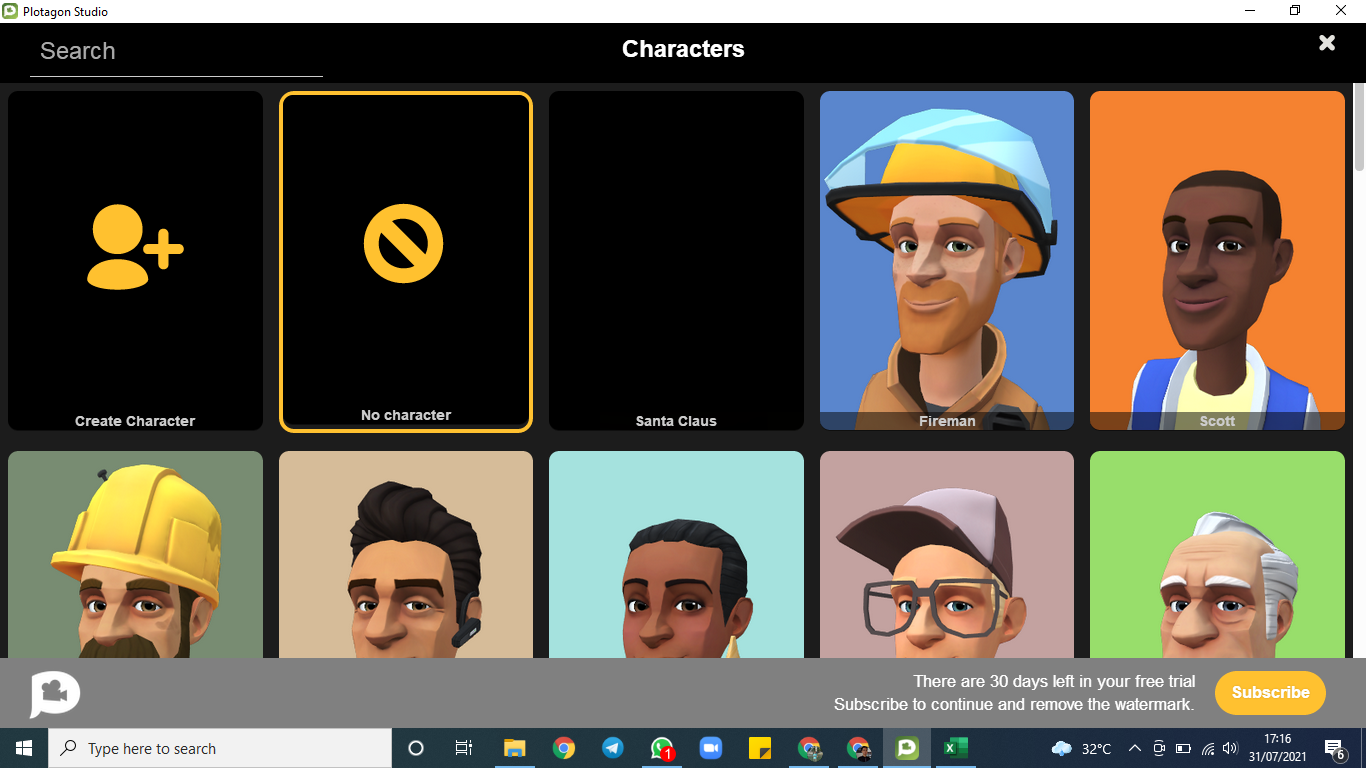Click the Plotagon camera logo icon
1366x768 pixels.
click(x=55, y=694)
